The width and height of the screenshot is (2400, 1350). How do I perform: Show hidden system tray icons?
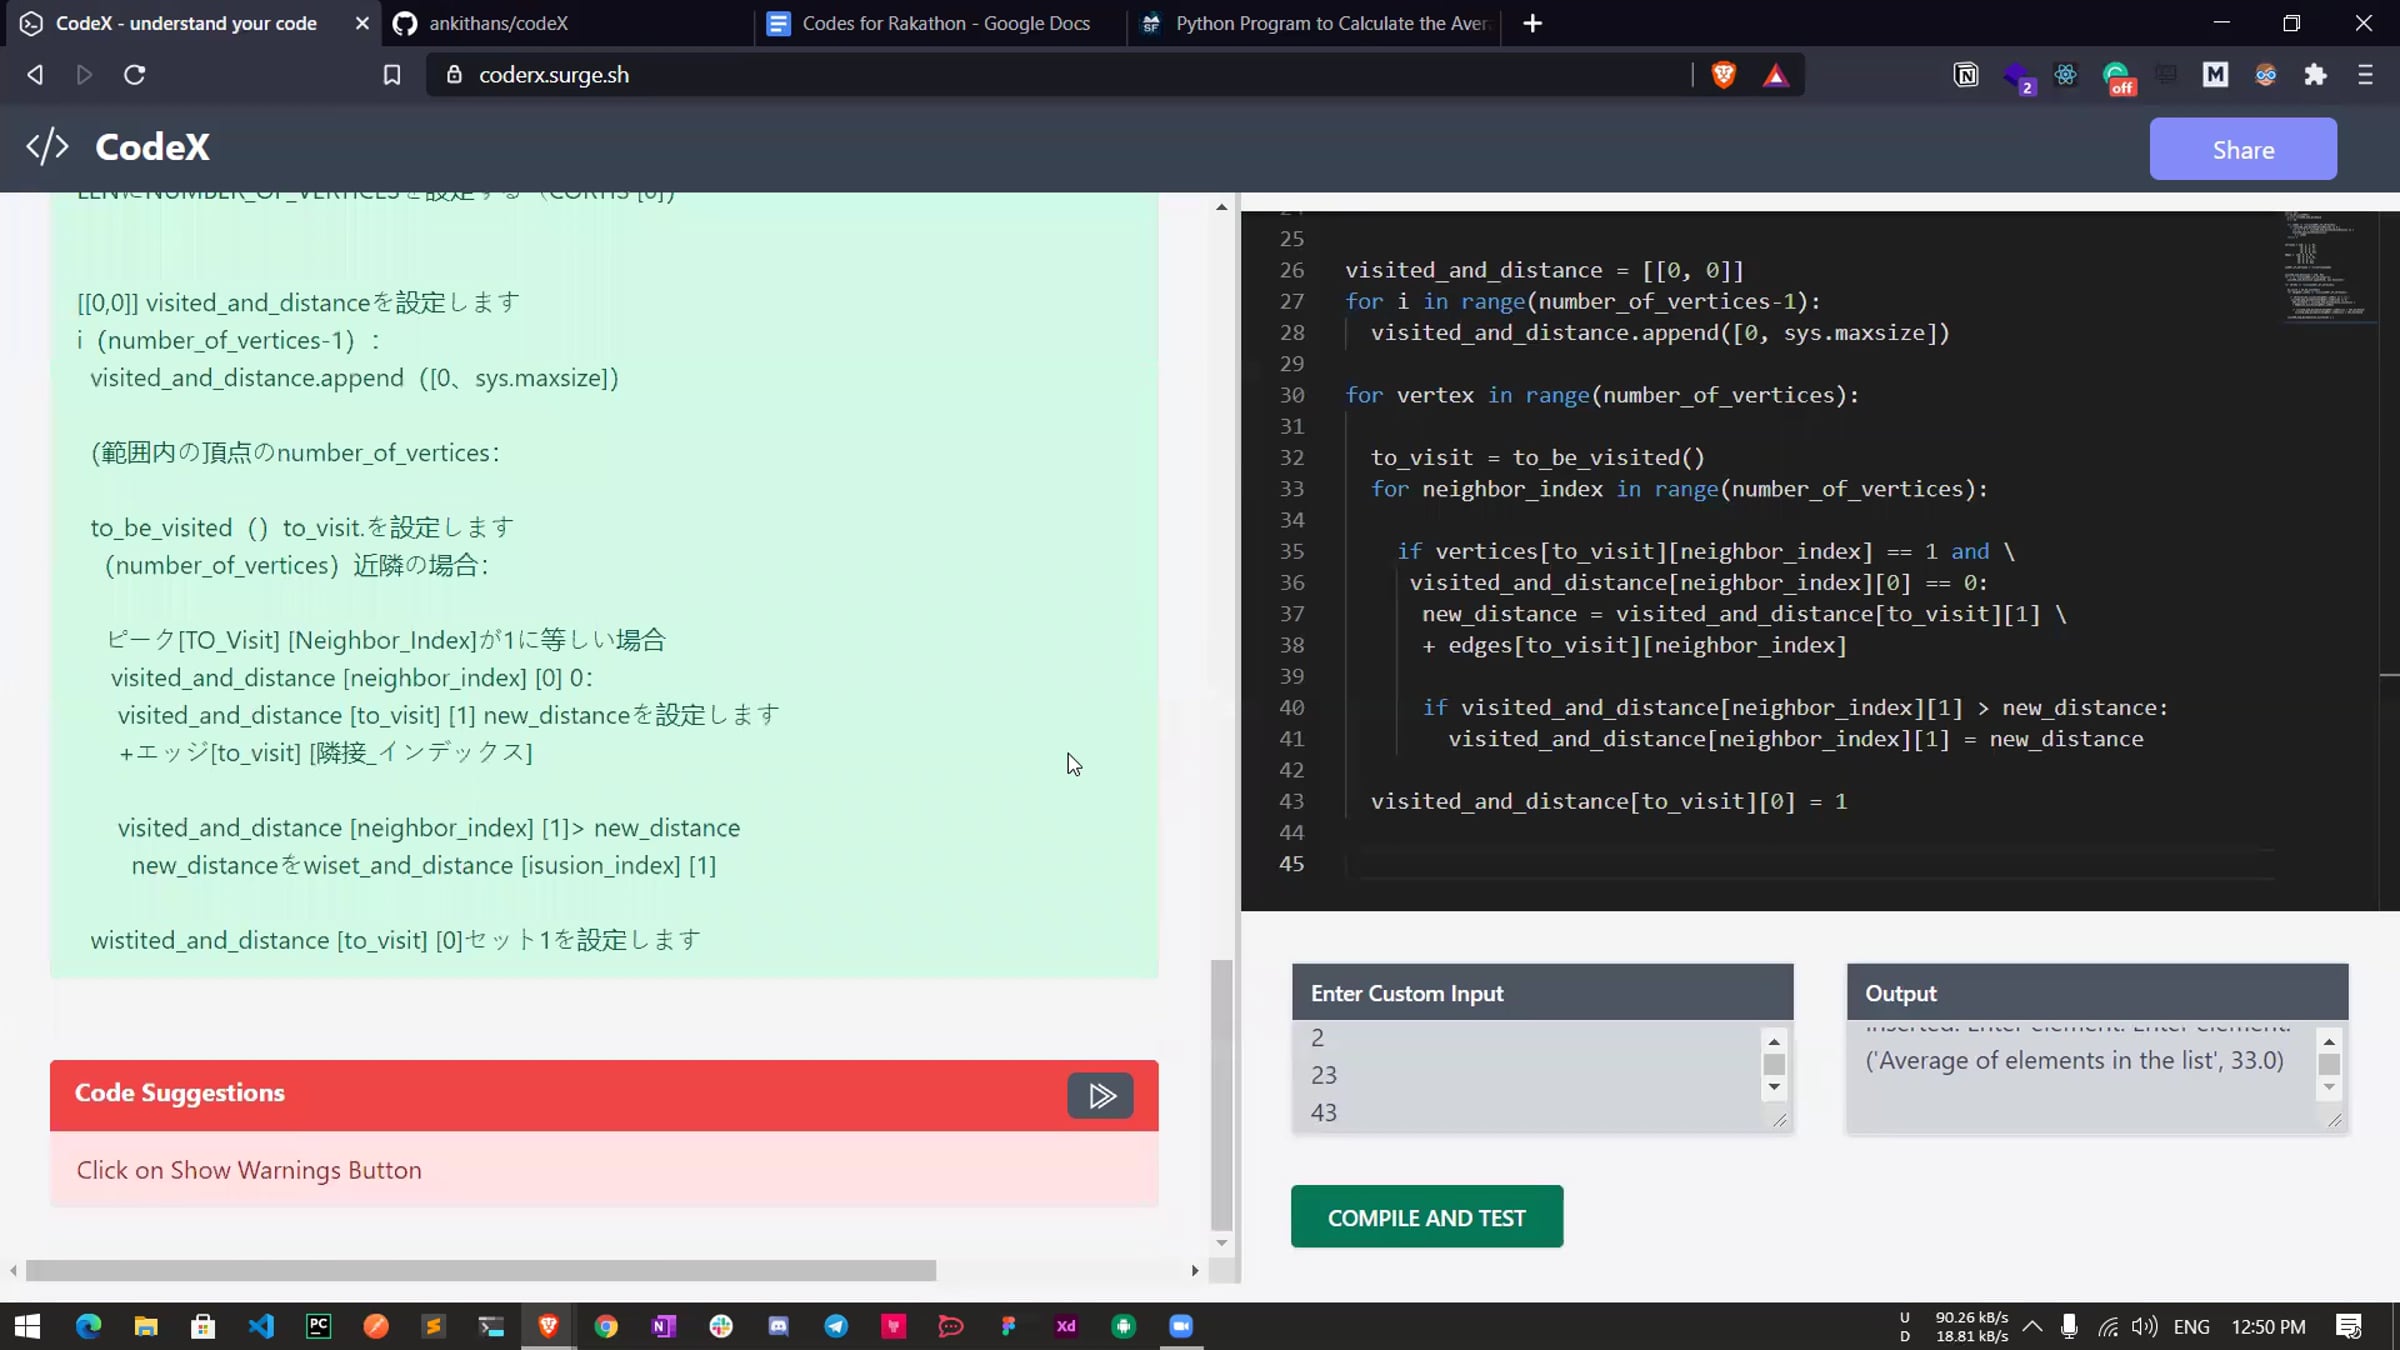2032,1327
